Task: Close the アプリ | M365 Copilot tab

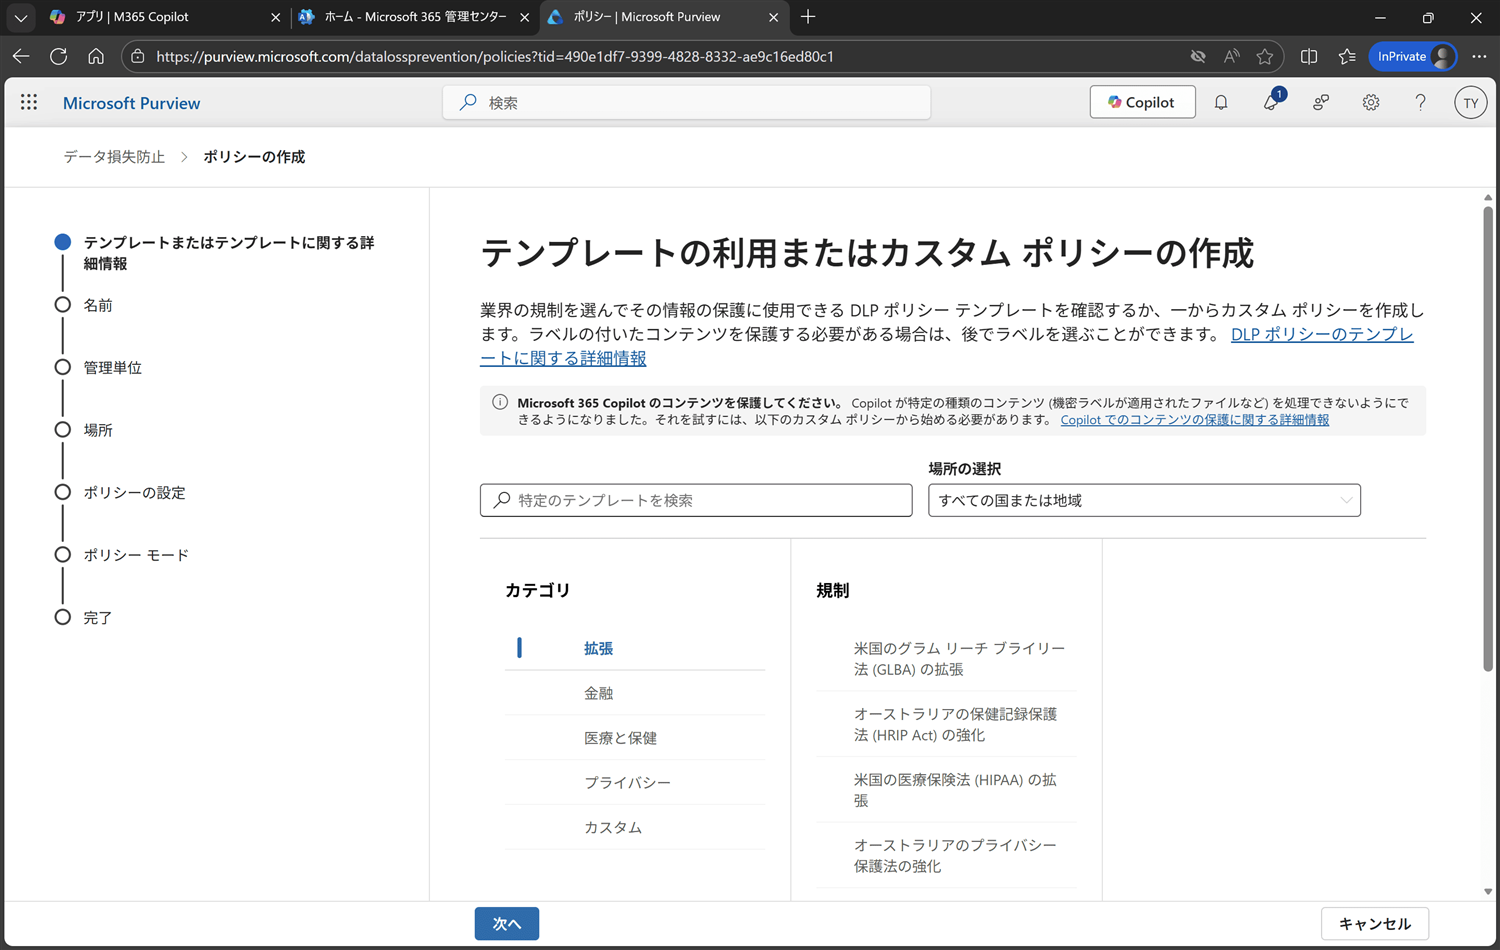Action: 276,17
